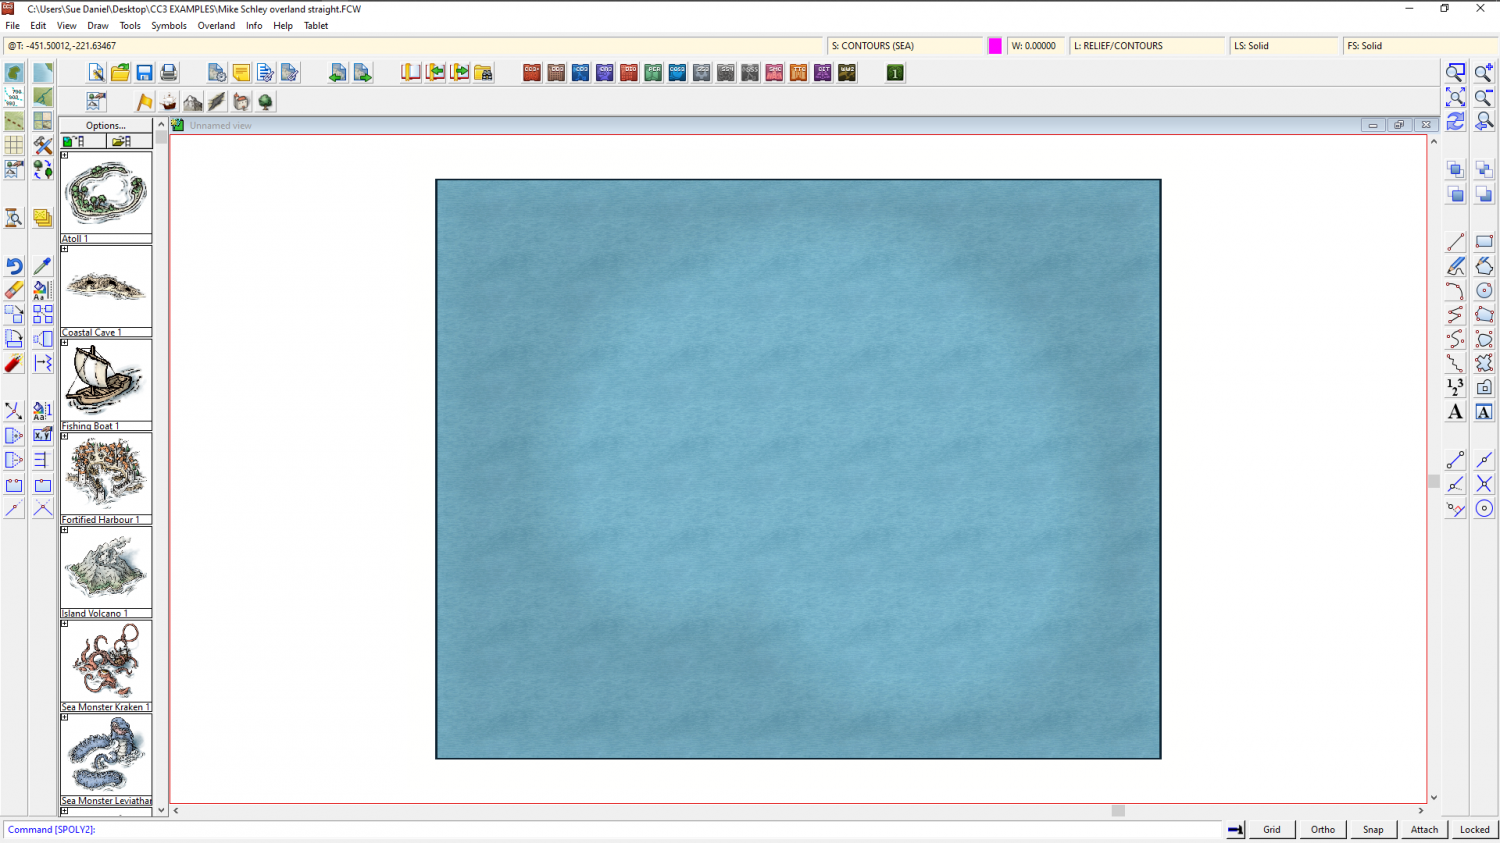The height and width of the screenshot is (843, 1500).
Task: Toggle Snap mode
Action: point(1374,829)
